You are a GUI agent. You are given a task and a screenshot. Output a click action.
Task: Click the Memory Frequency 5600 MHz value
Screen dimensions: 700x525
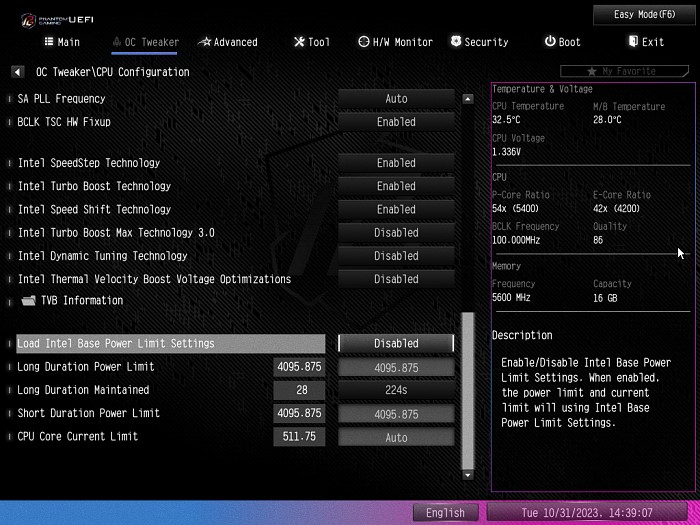(x=511, y=298)
